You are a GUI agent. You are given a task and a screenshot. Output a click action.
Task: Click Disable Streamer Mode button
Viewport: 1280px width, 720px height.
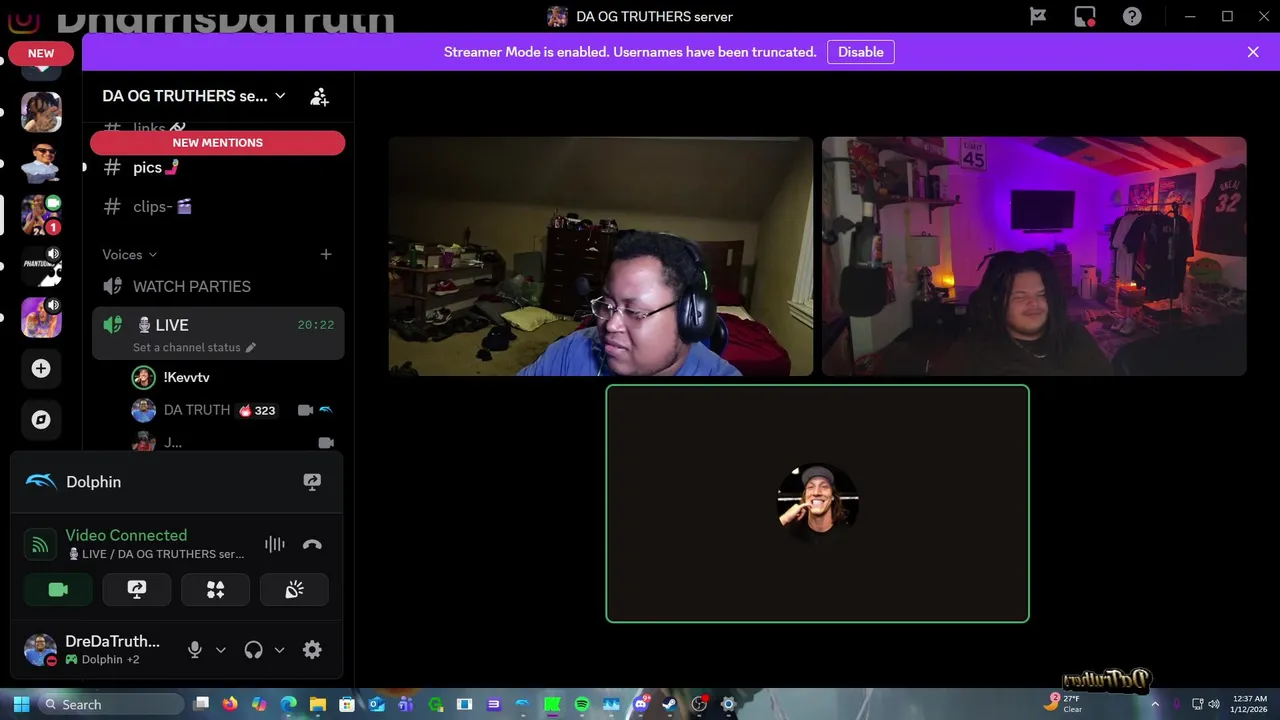(860, 52)
